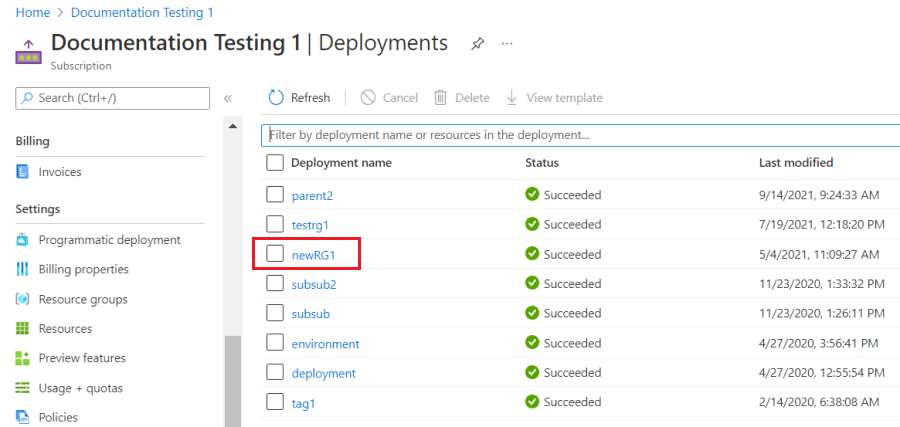Open the subsub deployment link

click(311, 315)
